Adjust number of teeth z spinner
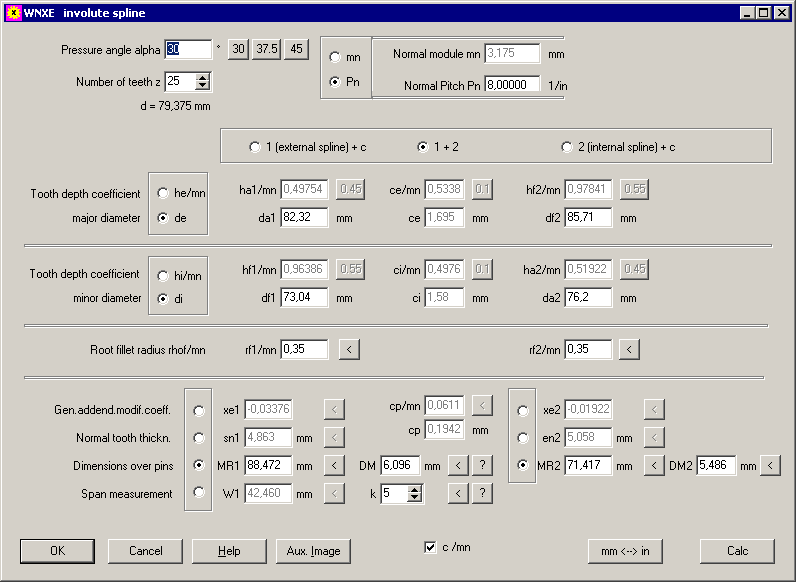Viewport: 796px width, 582px height. 203,82
